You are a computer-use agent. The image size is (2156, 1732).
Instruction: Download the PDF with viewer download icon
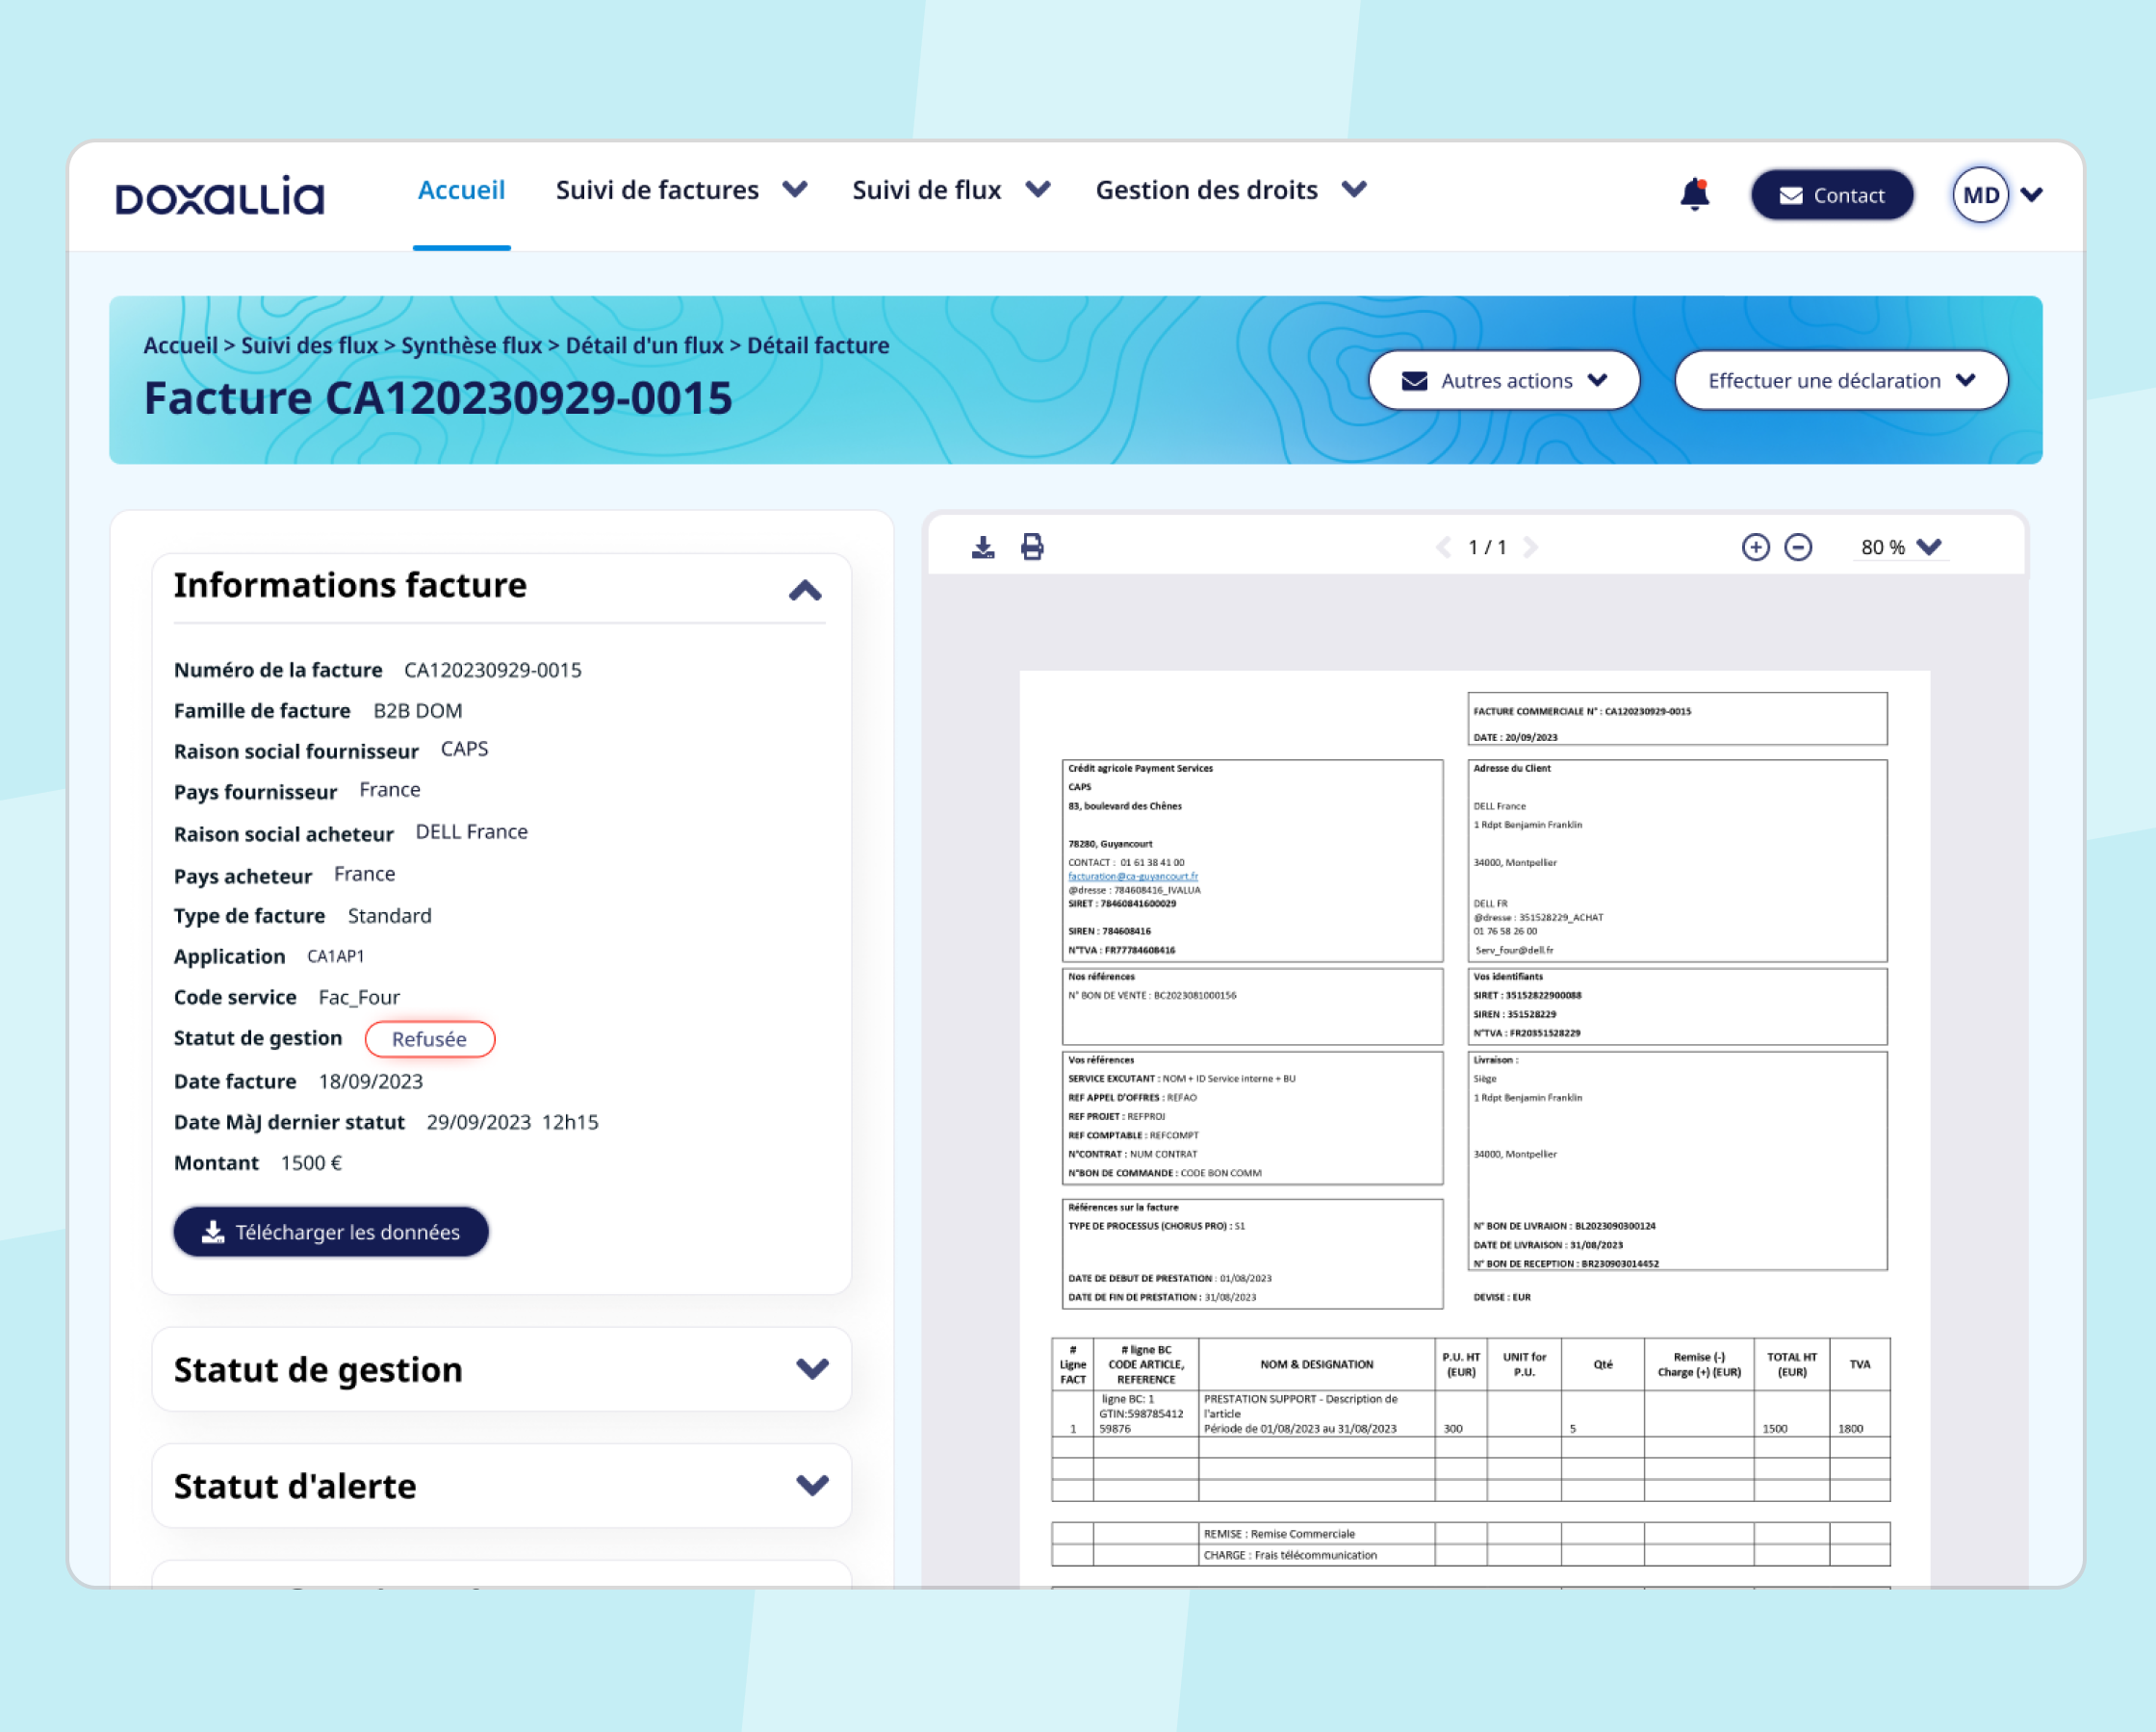point(983,547)
